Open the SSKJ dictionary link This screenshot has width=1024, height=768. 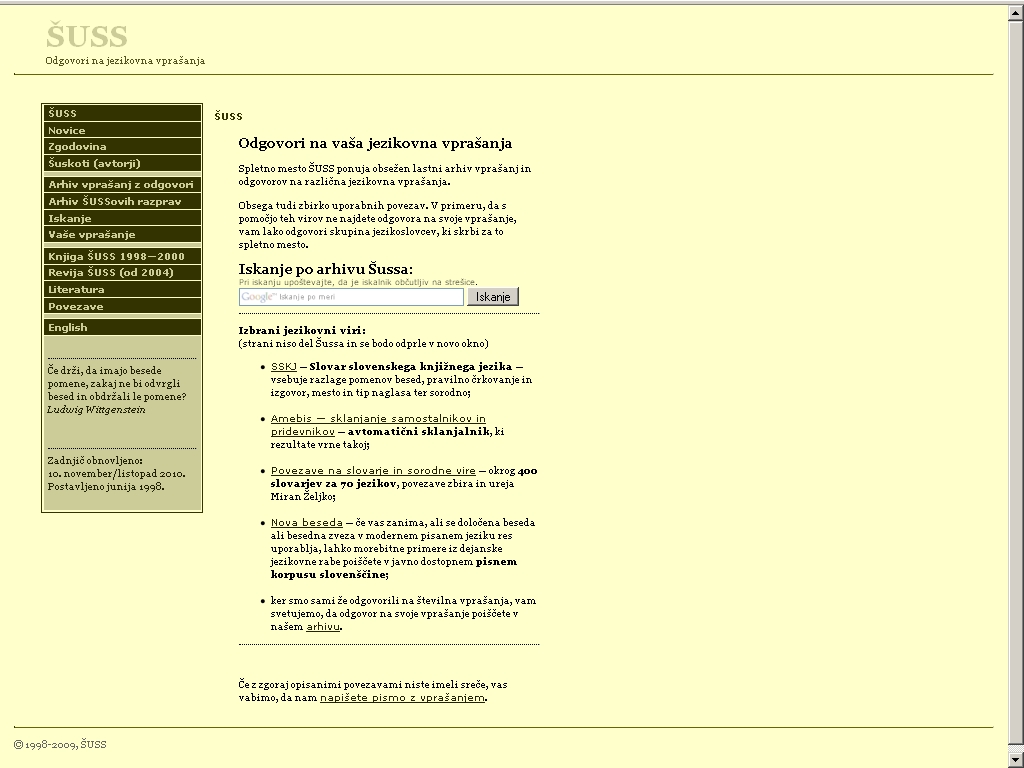(283, 367)
